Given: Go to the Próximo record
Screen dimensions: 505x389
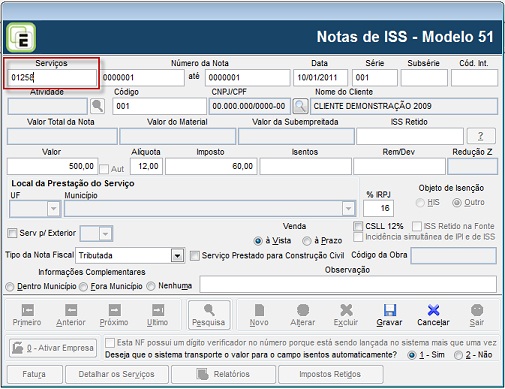Looking at the screenshot, I should coord(114,315).
